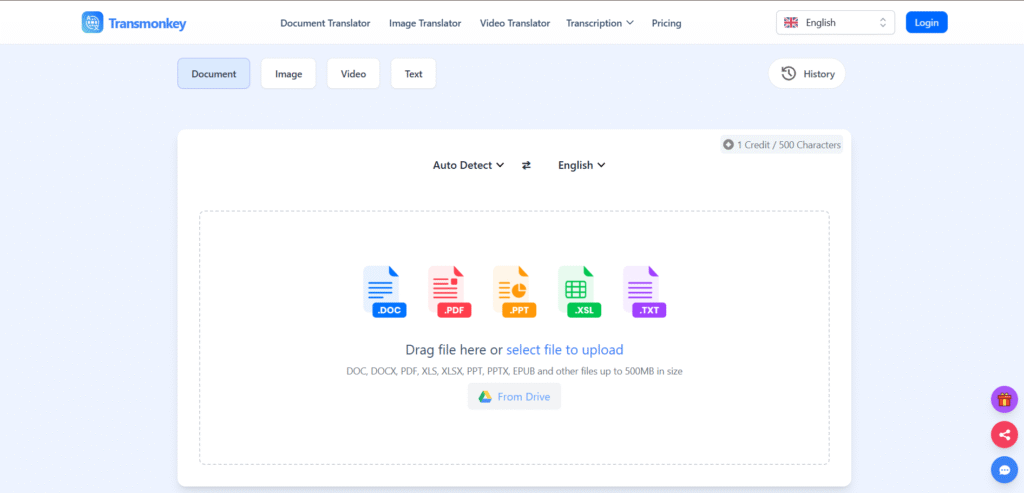The image size is (1024, 493).
Task: Select the Document tab
Action: [214, 74]
